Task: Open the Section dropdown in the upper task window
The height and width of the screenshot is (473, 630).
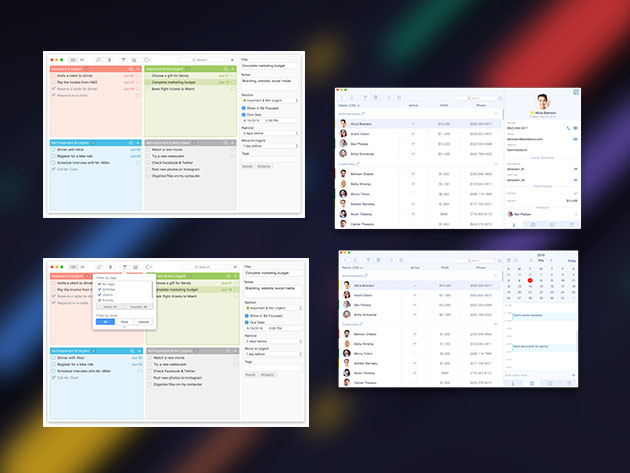Action: pyautogui.click(x=270, y=100)
